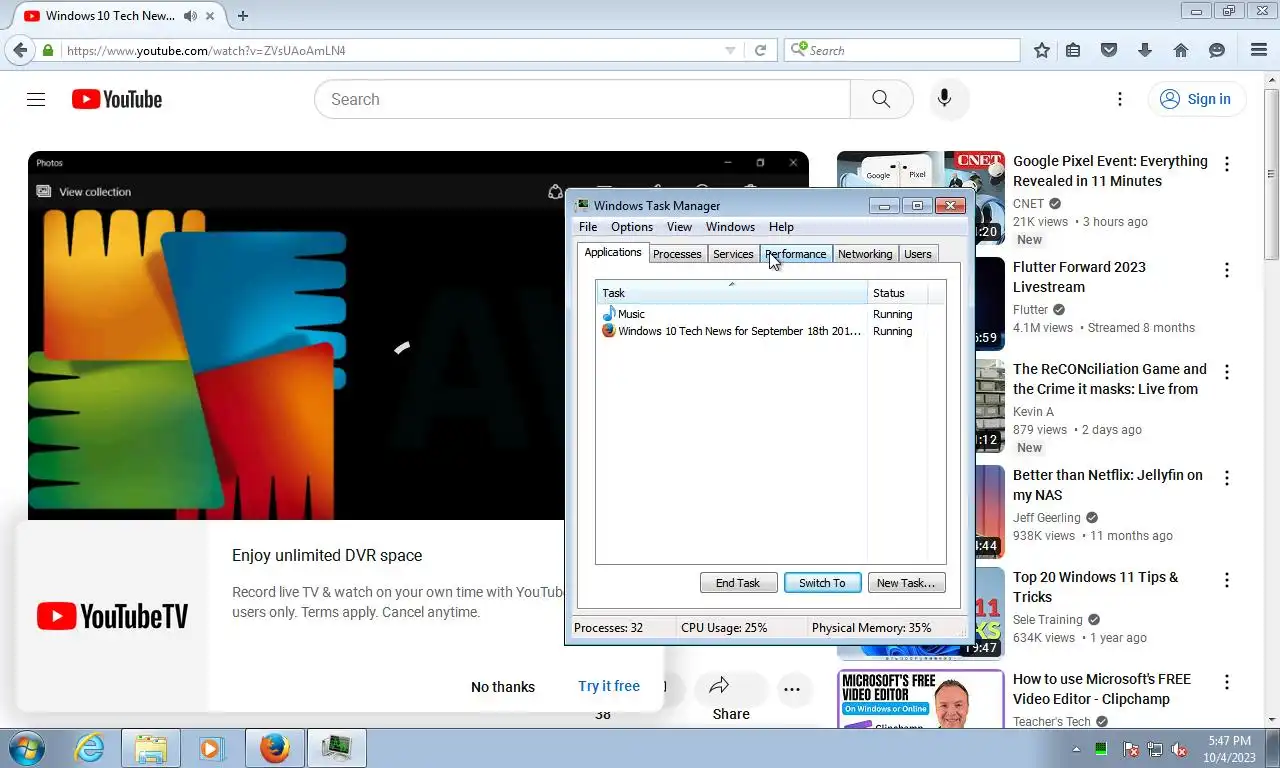Switch to Firefox via its taskbar icon
Viewport: 1280px width, 768px height.
coord(274,748)
